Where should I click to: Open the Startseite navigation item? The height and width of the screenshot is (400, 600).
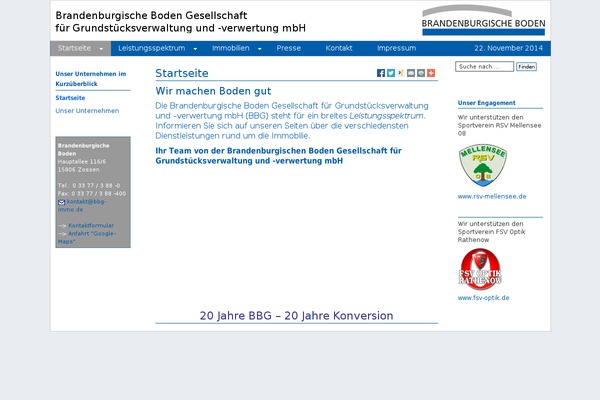(74, 48)
